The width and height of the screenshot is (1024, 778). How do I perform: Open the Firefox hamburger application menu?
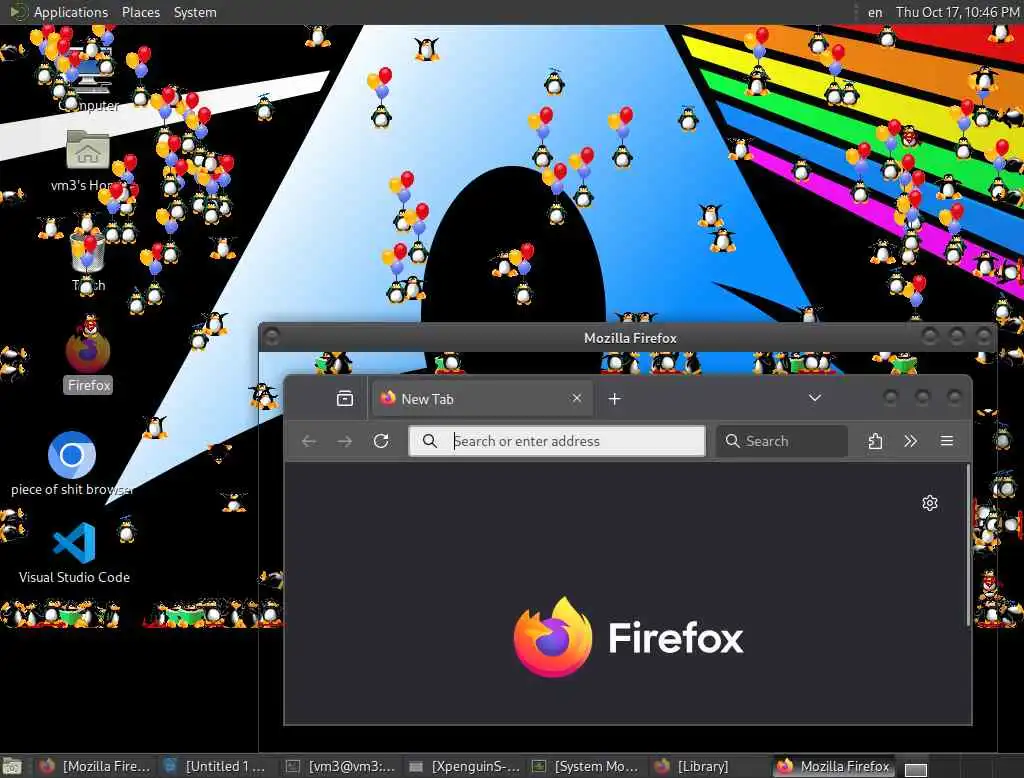[947, 441]
